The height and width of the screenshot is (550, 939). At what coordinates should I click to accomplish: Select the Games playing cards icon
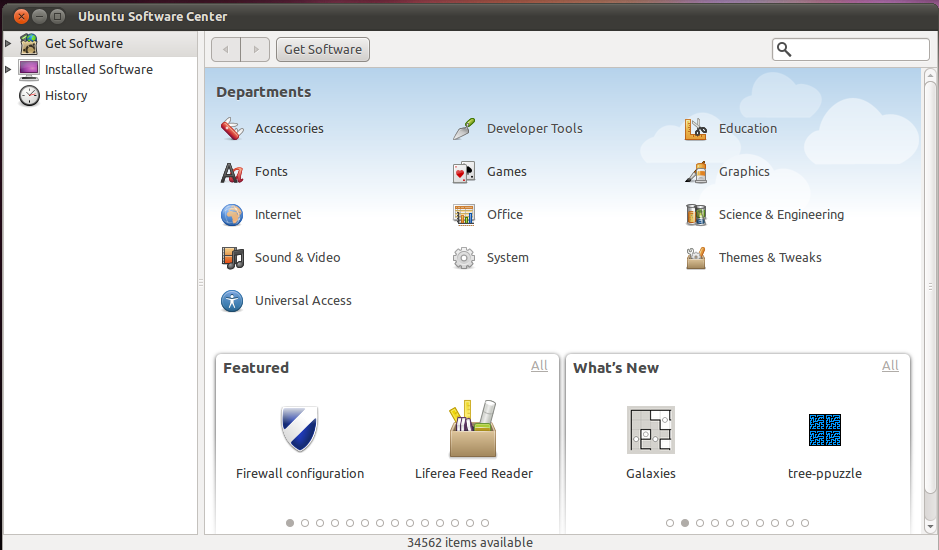[464, 172]
